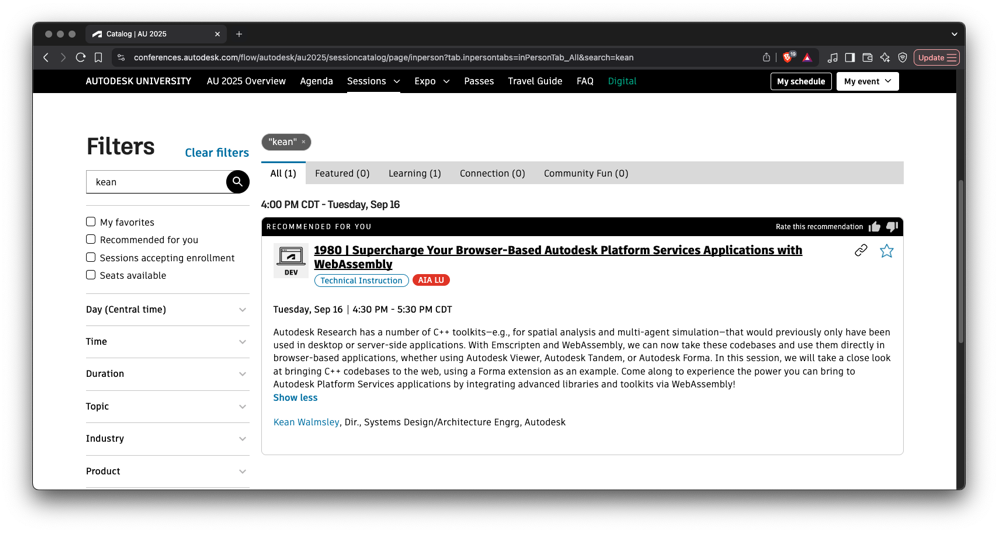Expand the Topic filter section
The height and width of the screenshot is (533, 998).
coord(167,407)
